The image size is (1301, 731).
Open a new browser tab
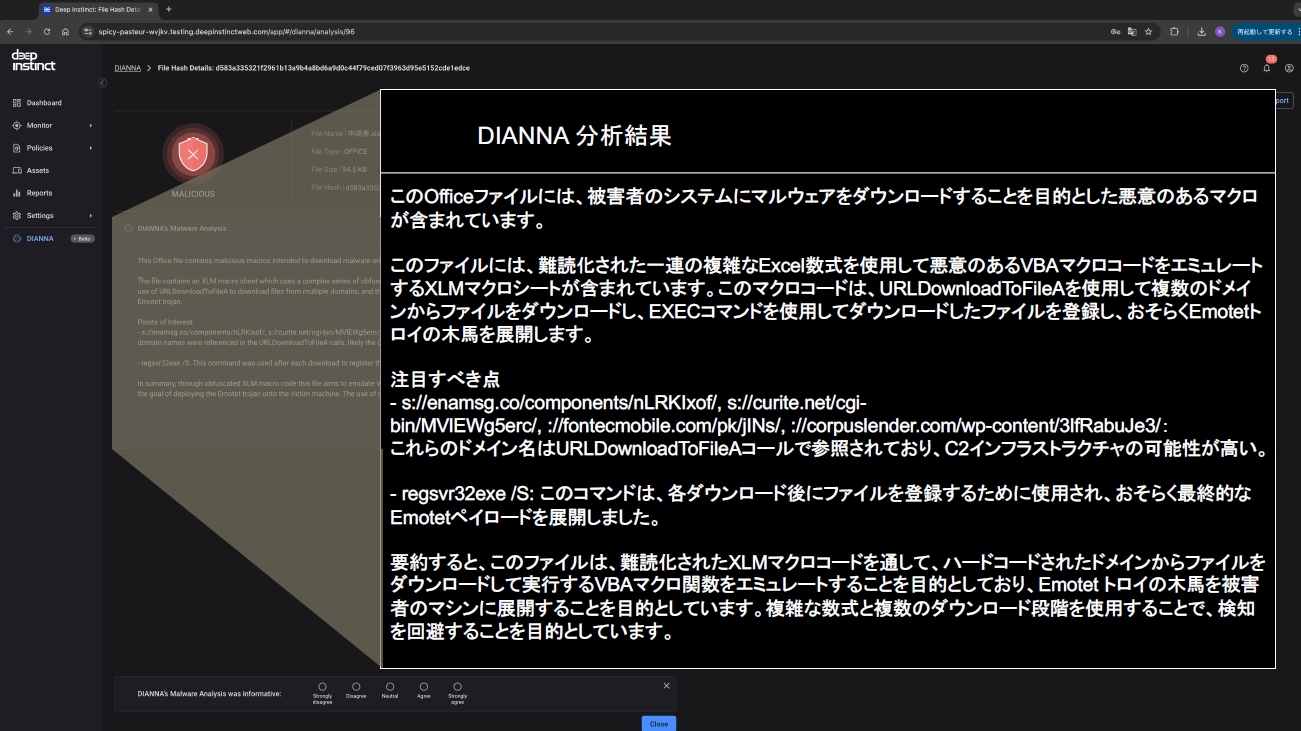tap(168, 9)
